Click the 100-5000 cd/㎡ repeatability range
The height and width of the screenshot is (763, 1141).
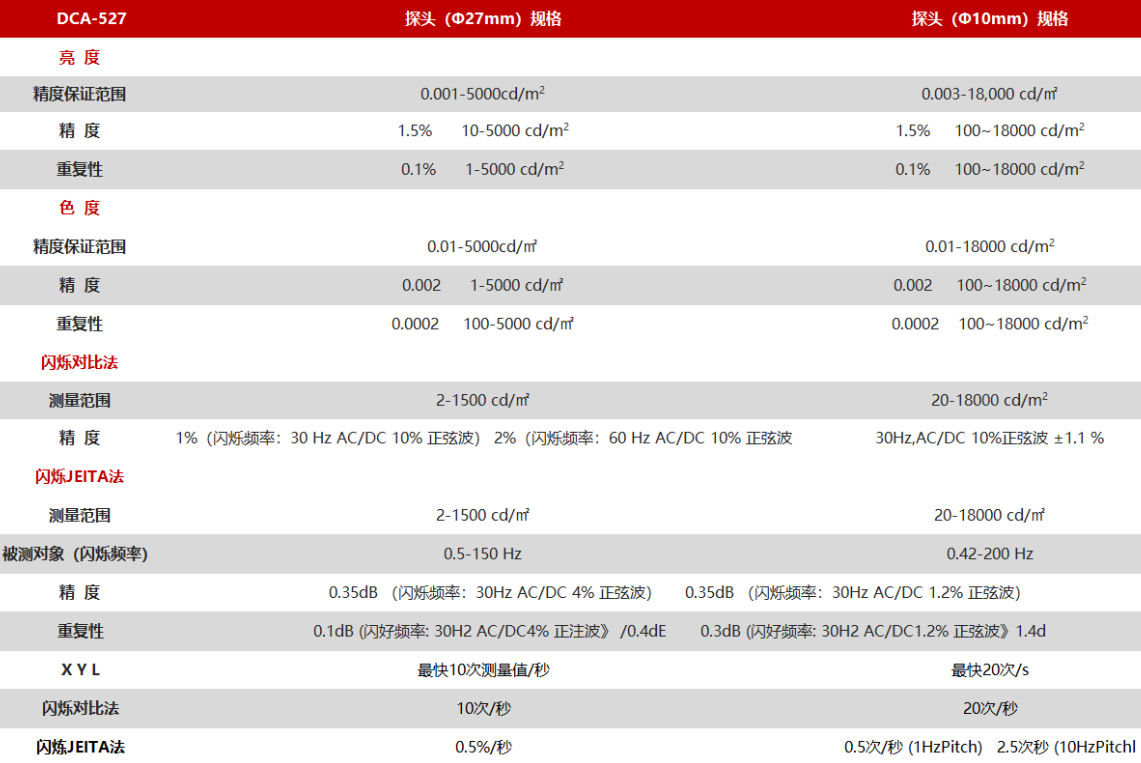click(518, 324)
